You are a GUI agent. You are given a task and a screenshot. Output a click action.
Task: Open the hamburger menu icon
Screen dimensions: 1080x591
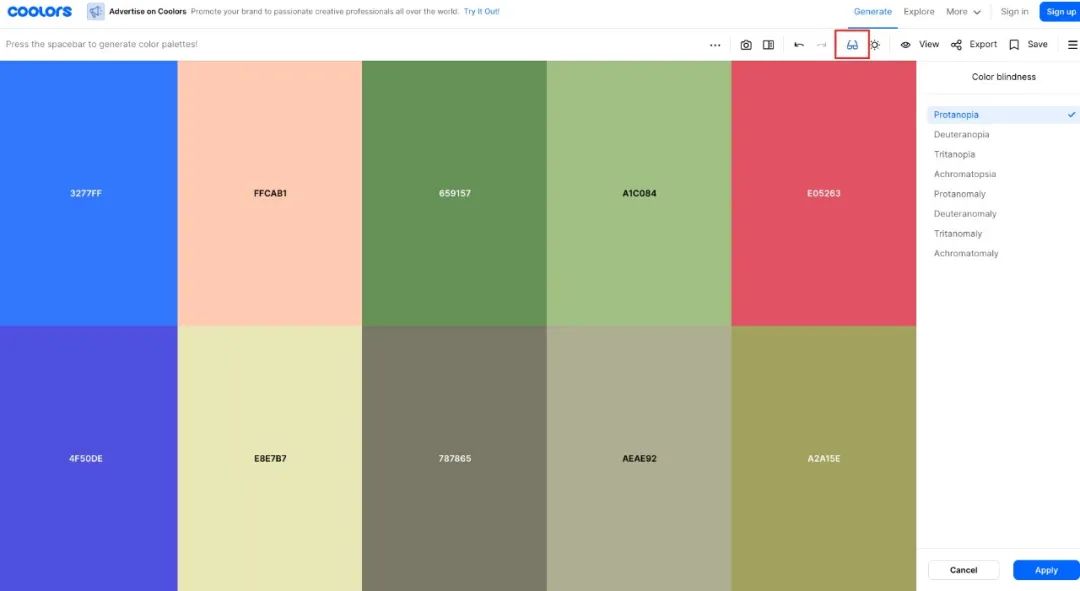click(1072, 45)
